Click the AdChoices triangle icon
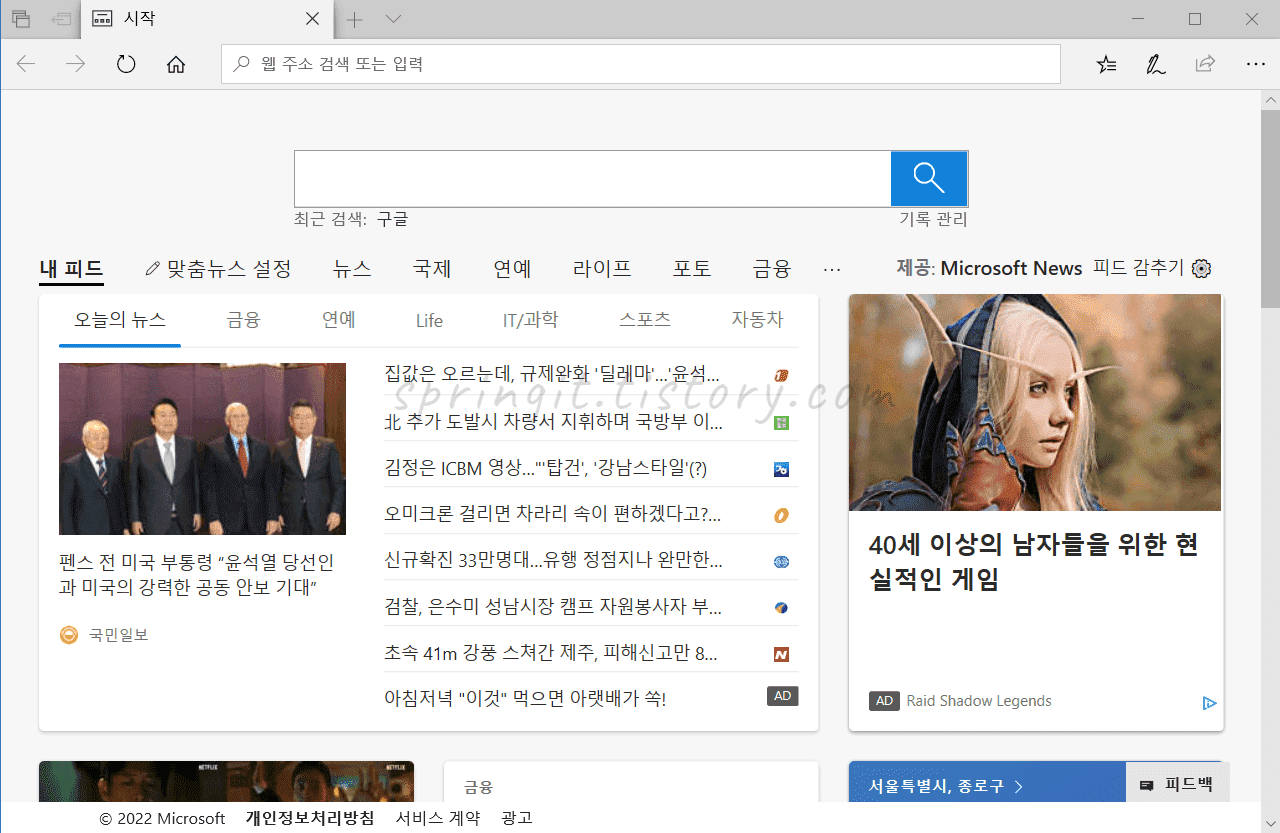Viewport: 1280px width, 833px height. pyautogui.click(x=1209, y=703)
